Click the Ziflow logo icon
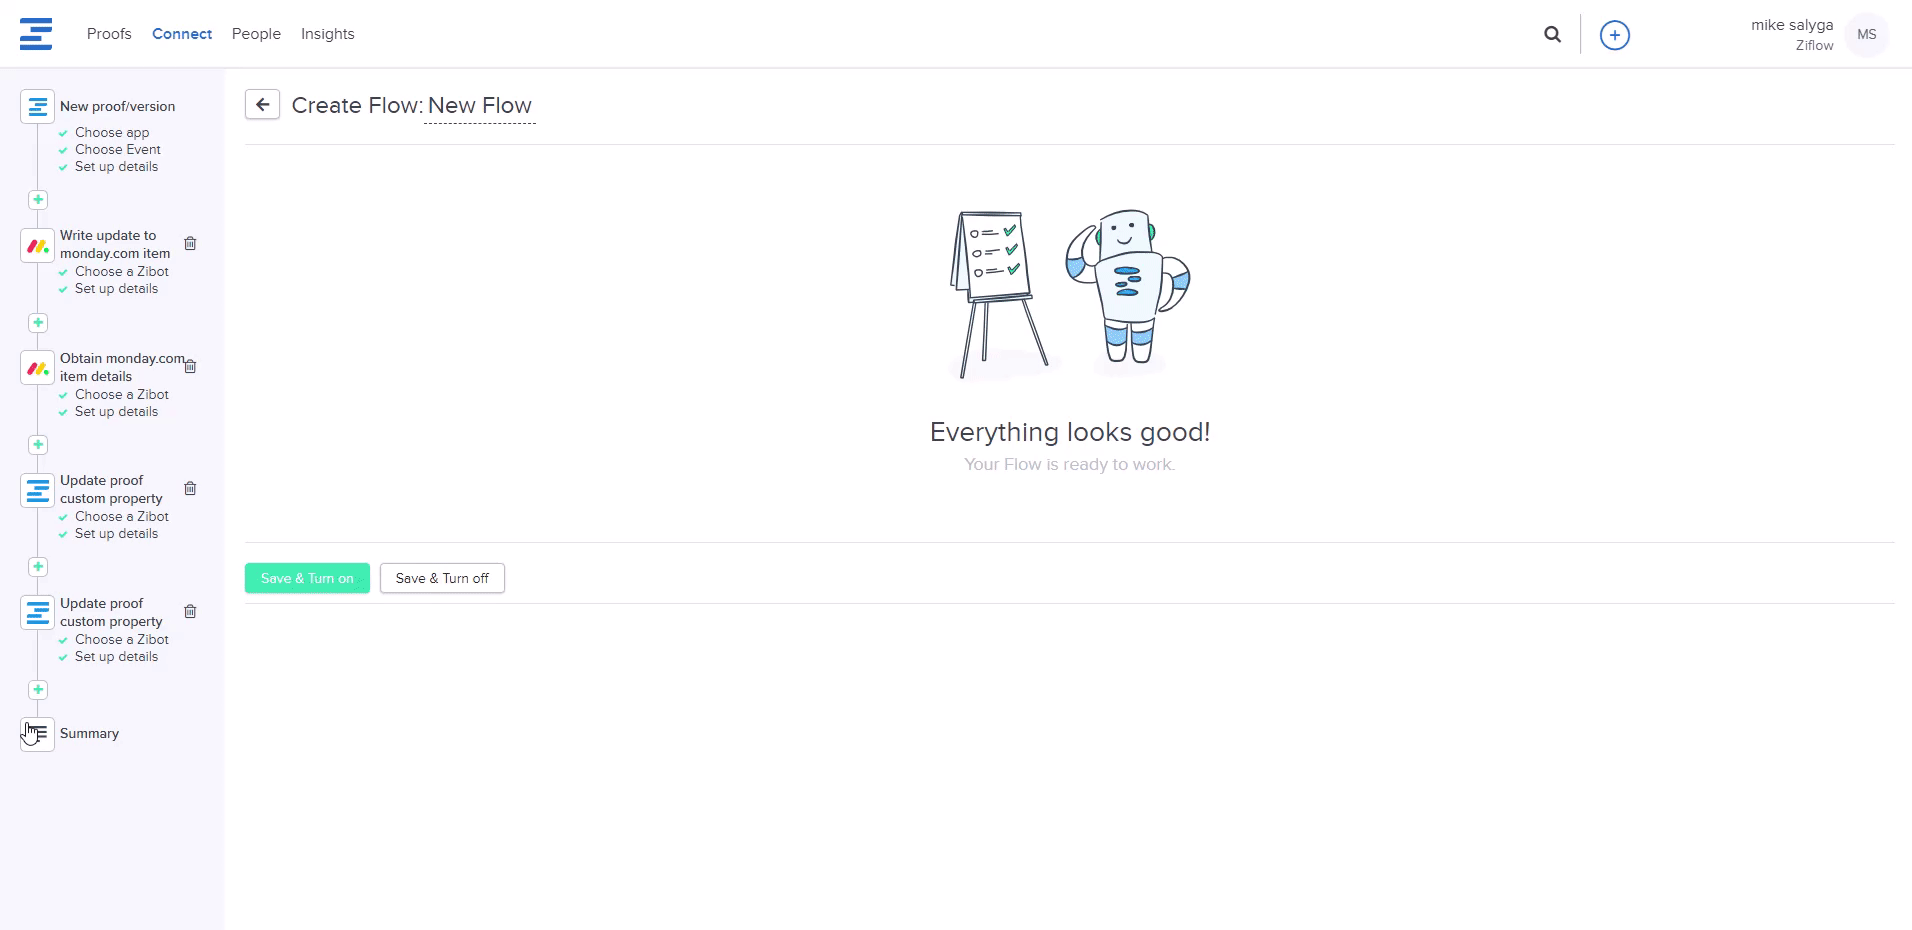 [36, 34]
